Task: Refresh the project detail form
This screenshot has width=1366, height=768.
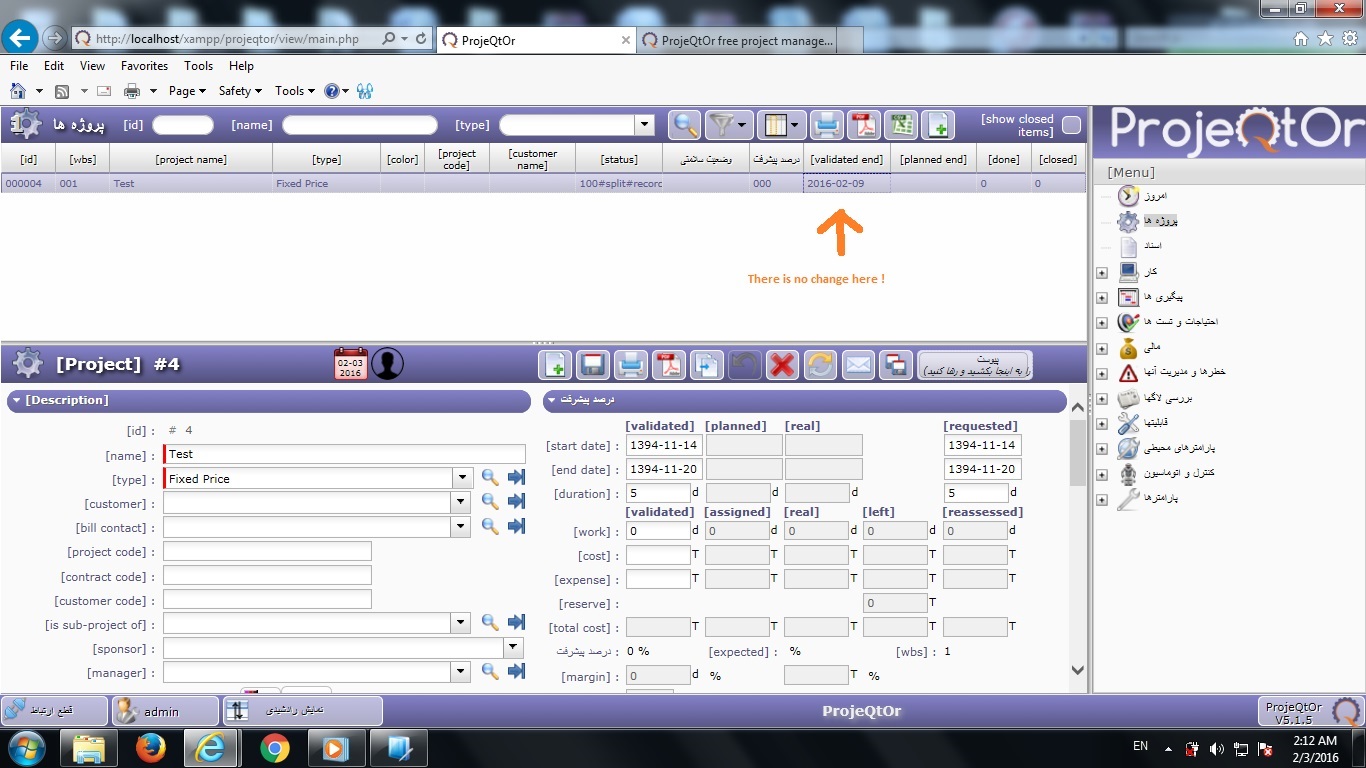Action: (820, 365)
